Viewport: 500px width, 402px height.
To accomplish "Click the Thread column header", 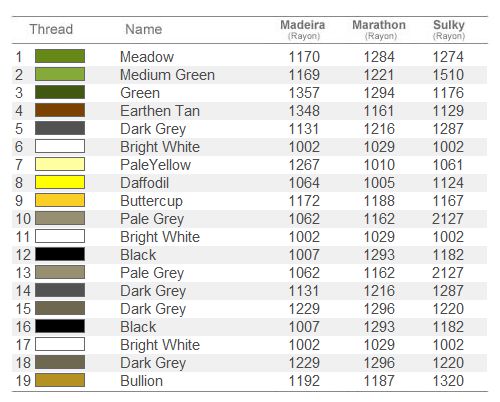I will click(51, 29).
